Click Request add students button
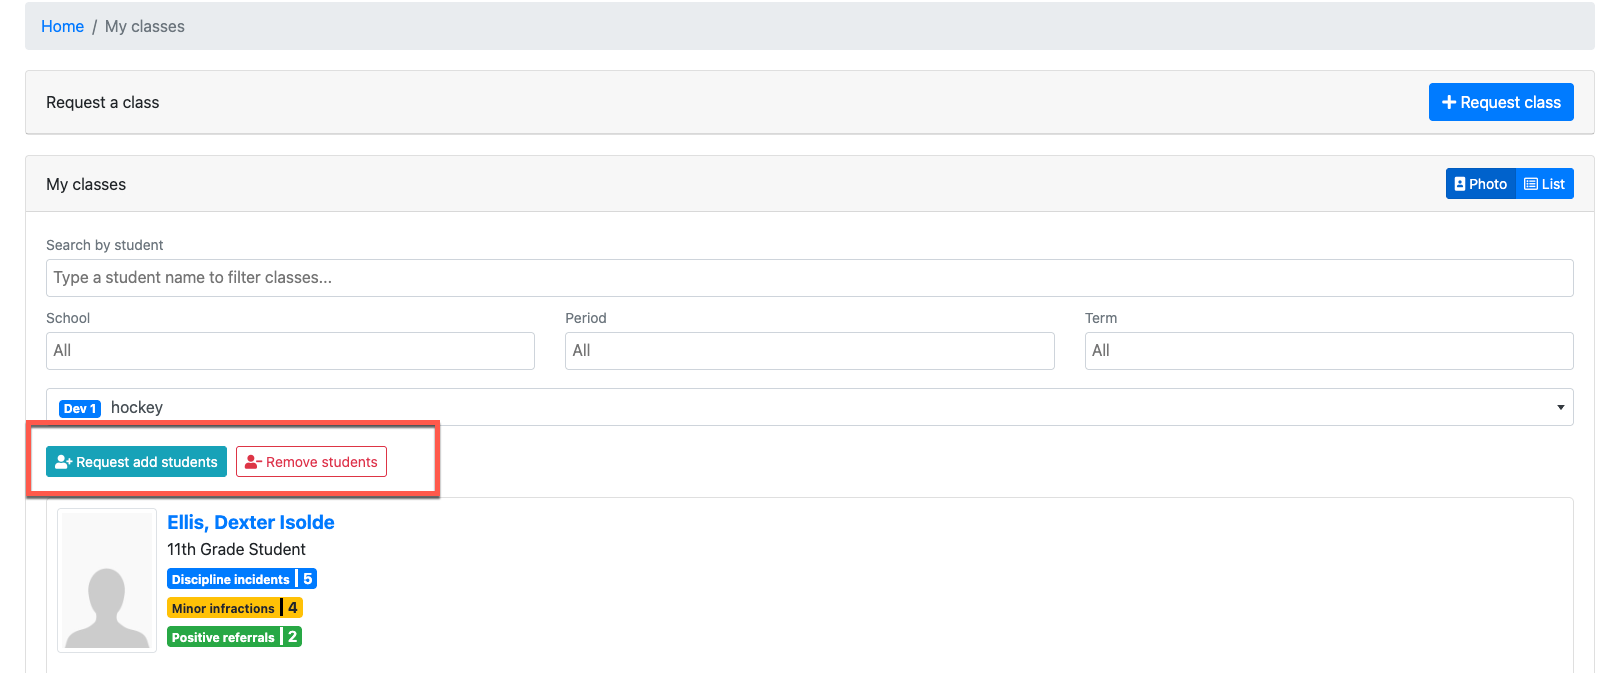The image size is (1608, 673). click(x=136, y=462)
